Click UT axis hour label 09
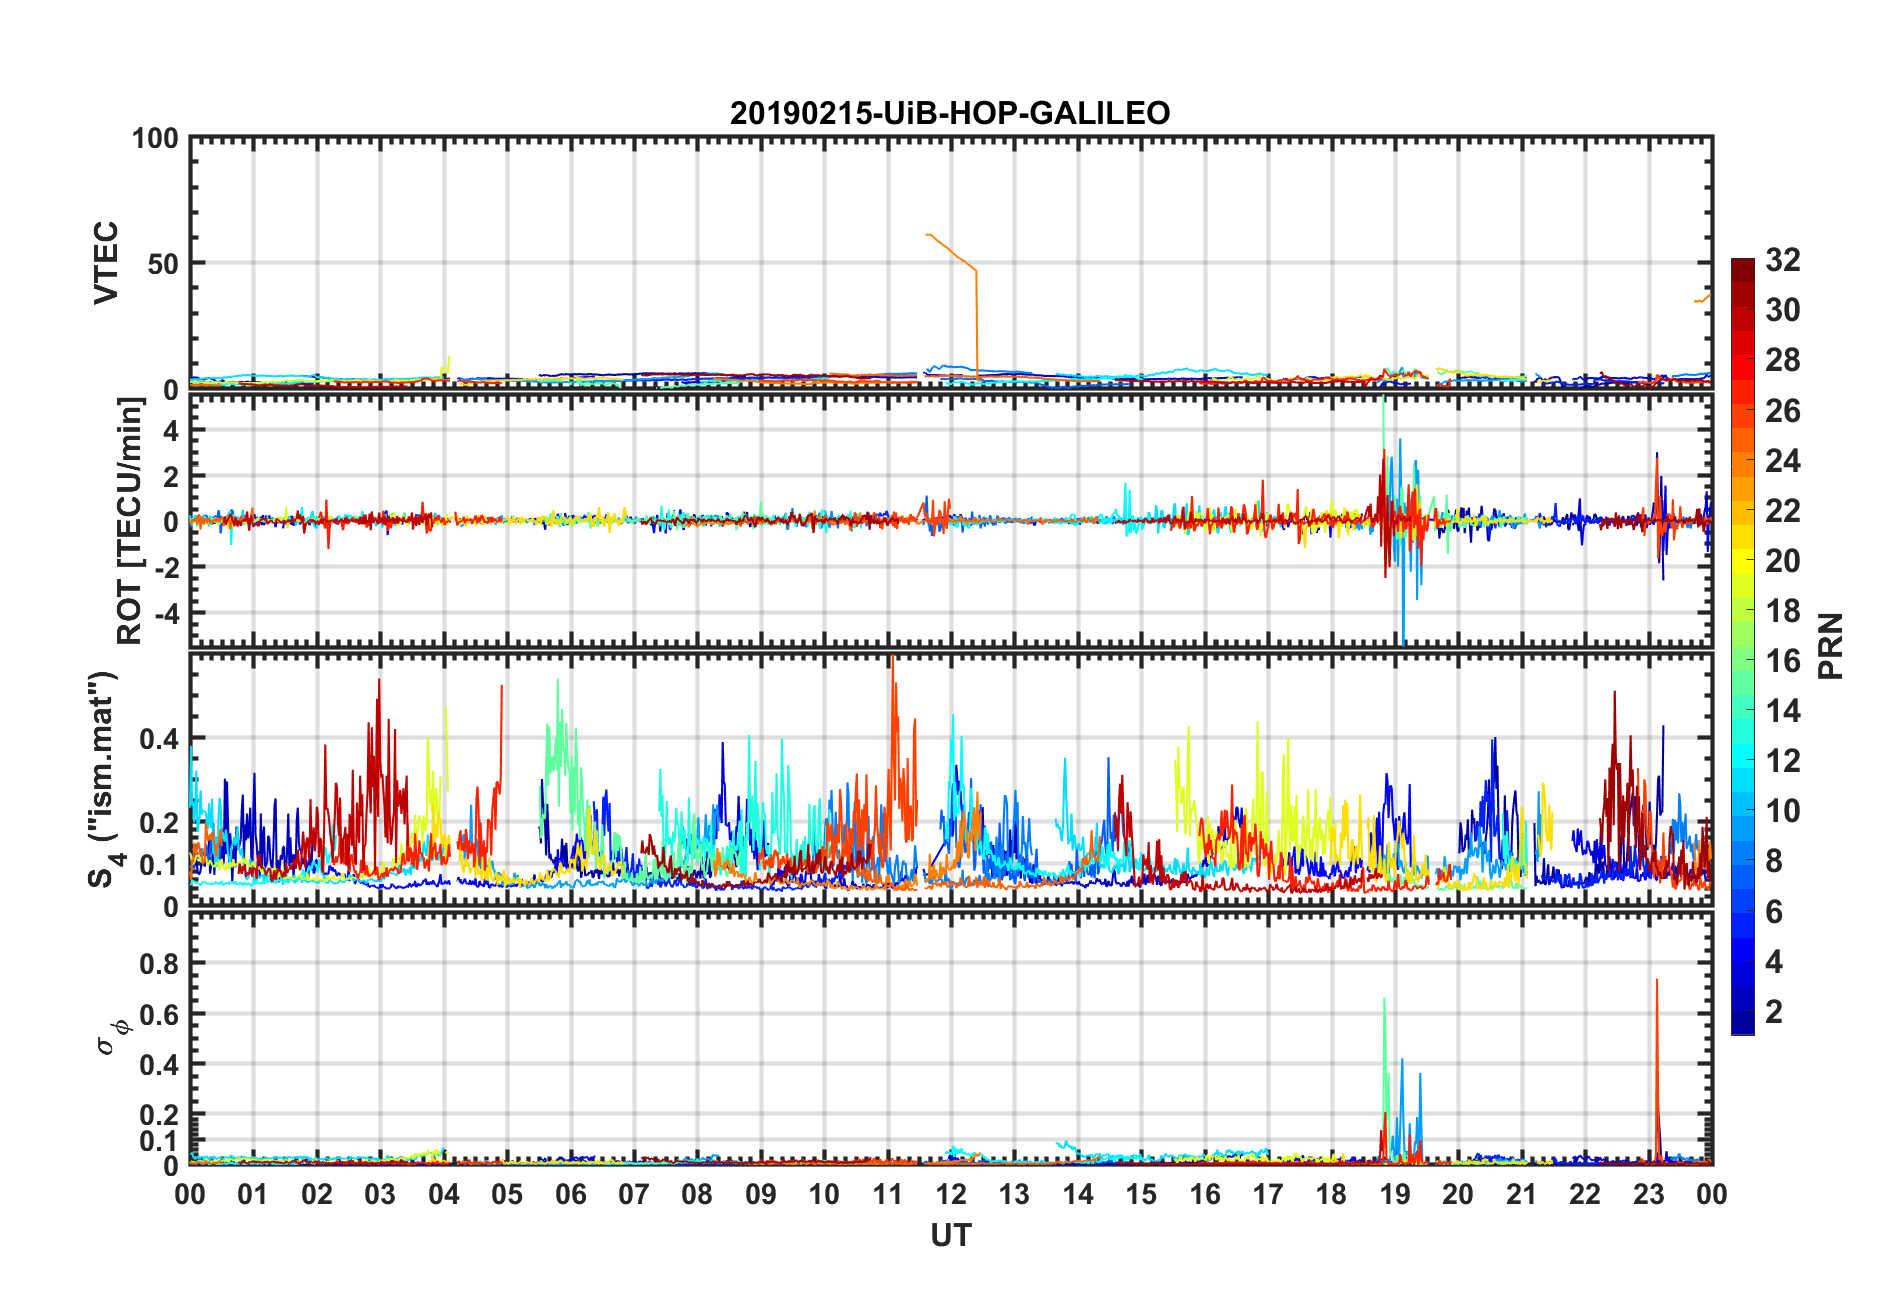This screenshot has height=1292, width=1902. [x=761, y=1194]
